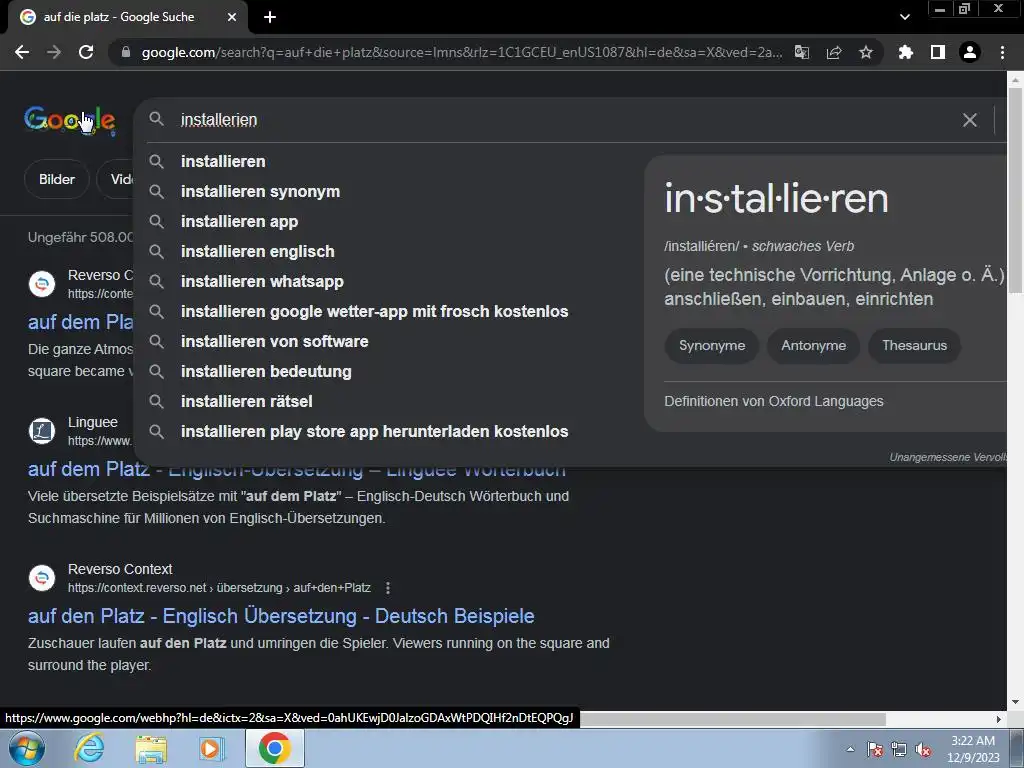
Task: Click the Google logo
Action: [x=70, y=120]
